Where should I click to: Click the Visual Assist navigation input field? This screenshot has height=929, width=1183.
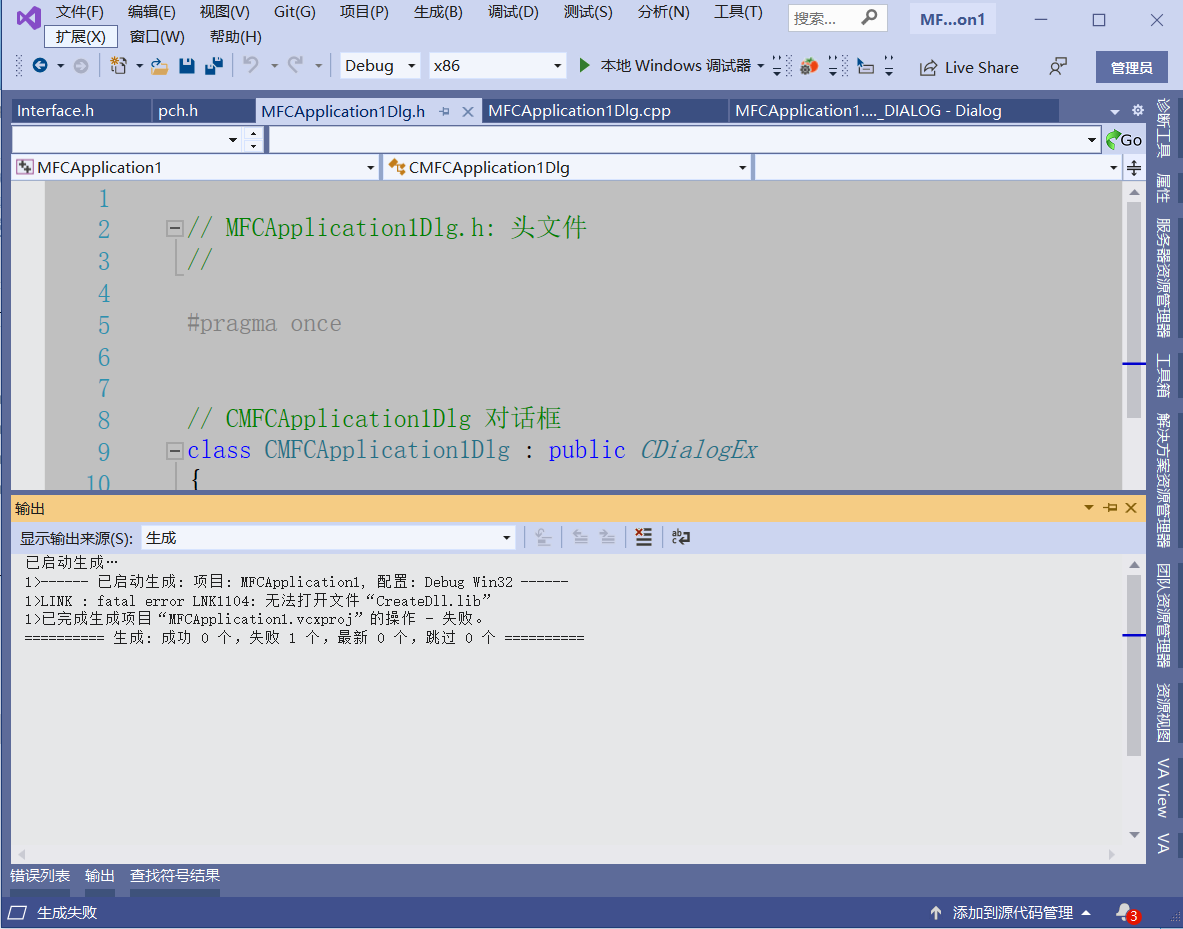click(x=685, y=140)
